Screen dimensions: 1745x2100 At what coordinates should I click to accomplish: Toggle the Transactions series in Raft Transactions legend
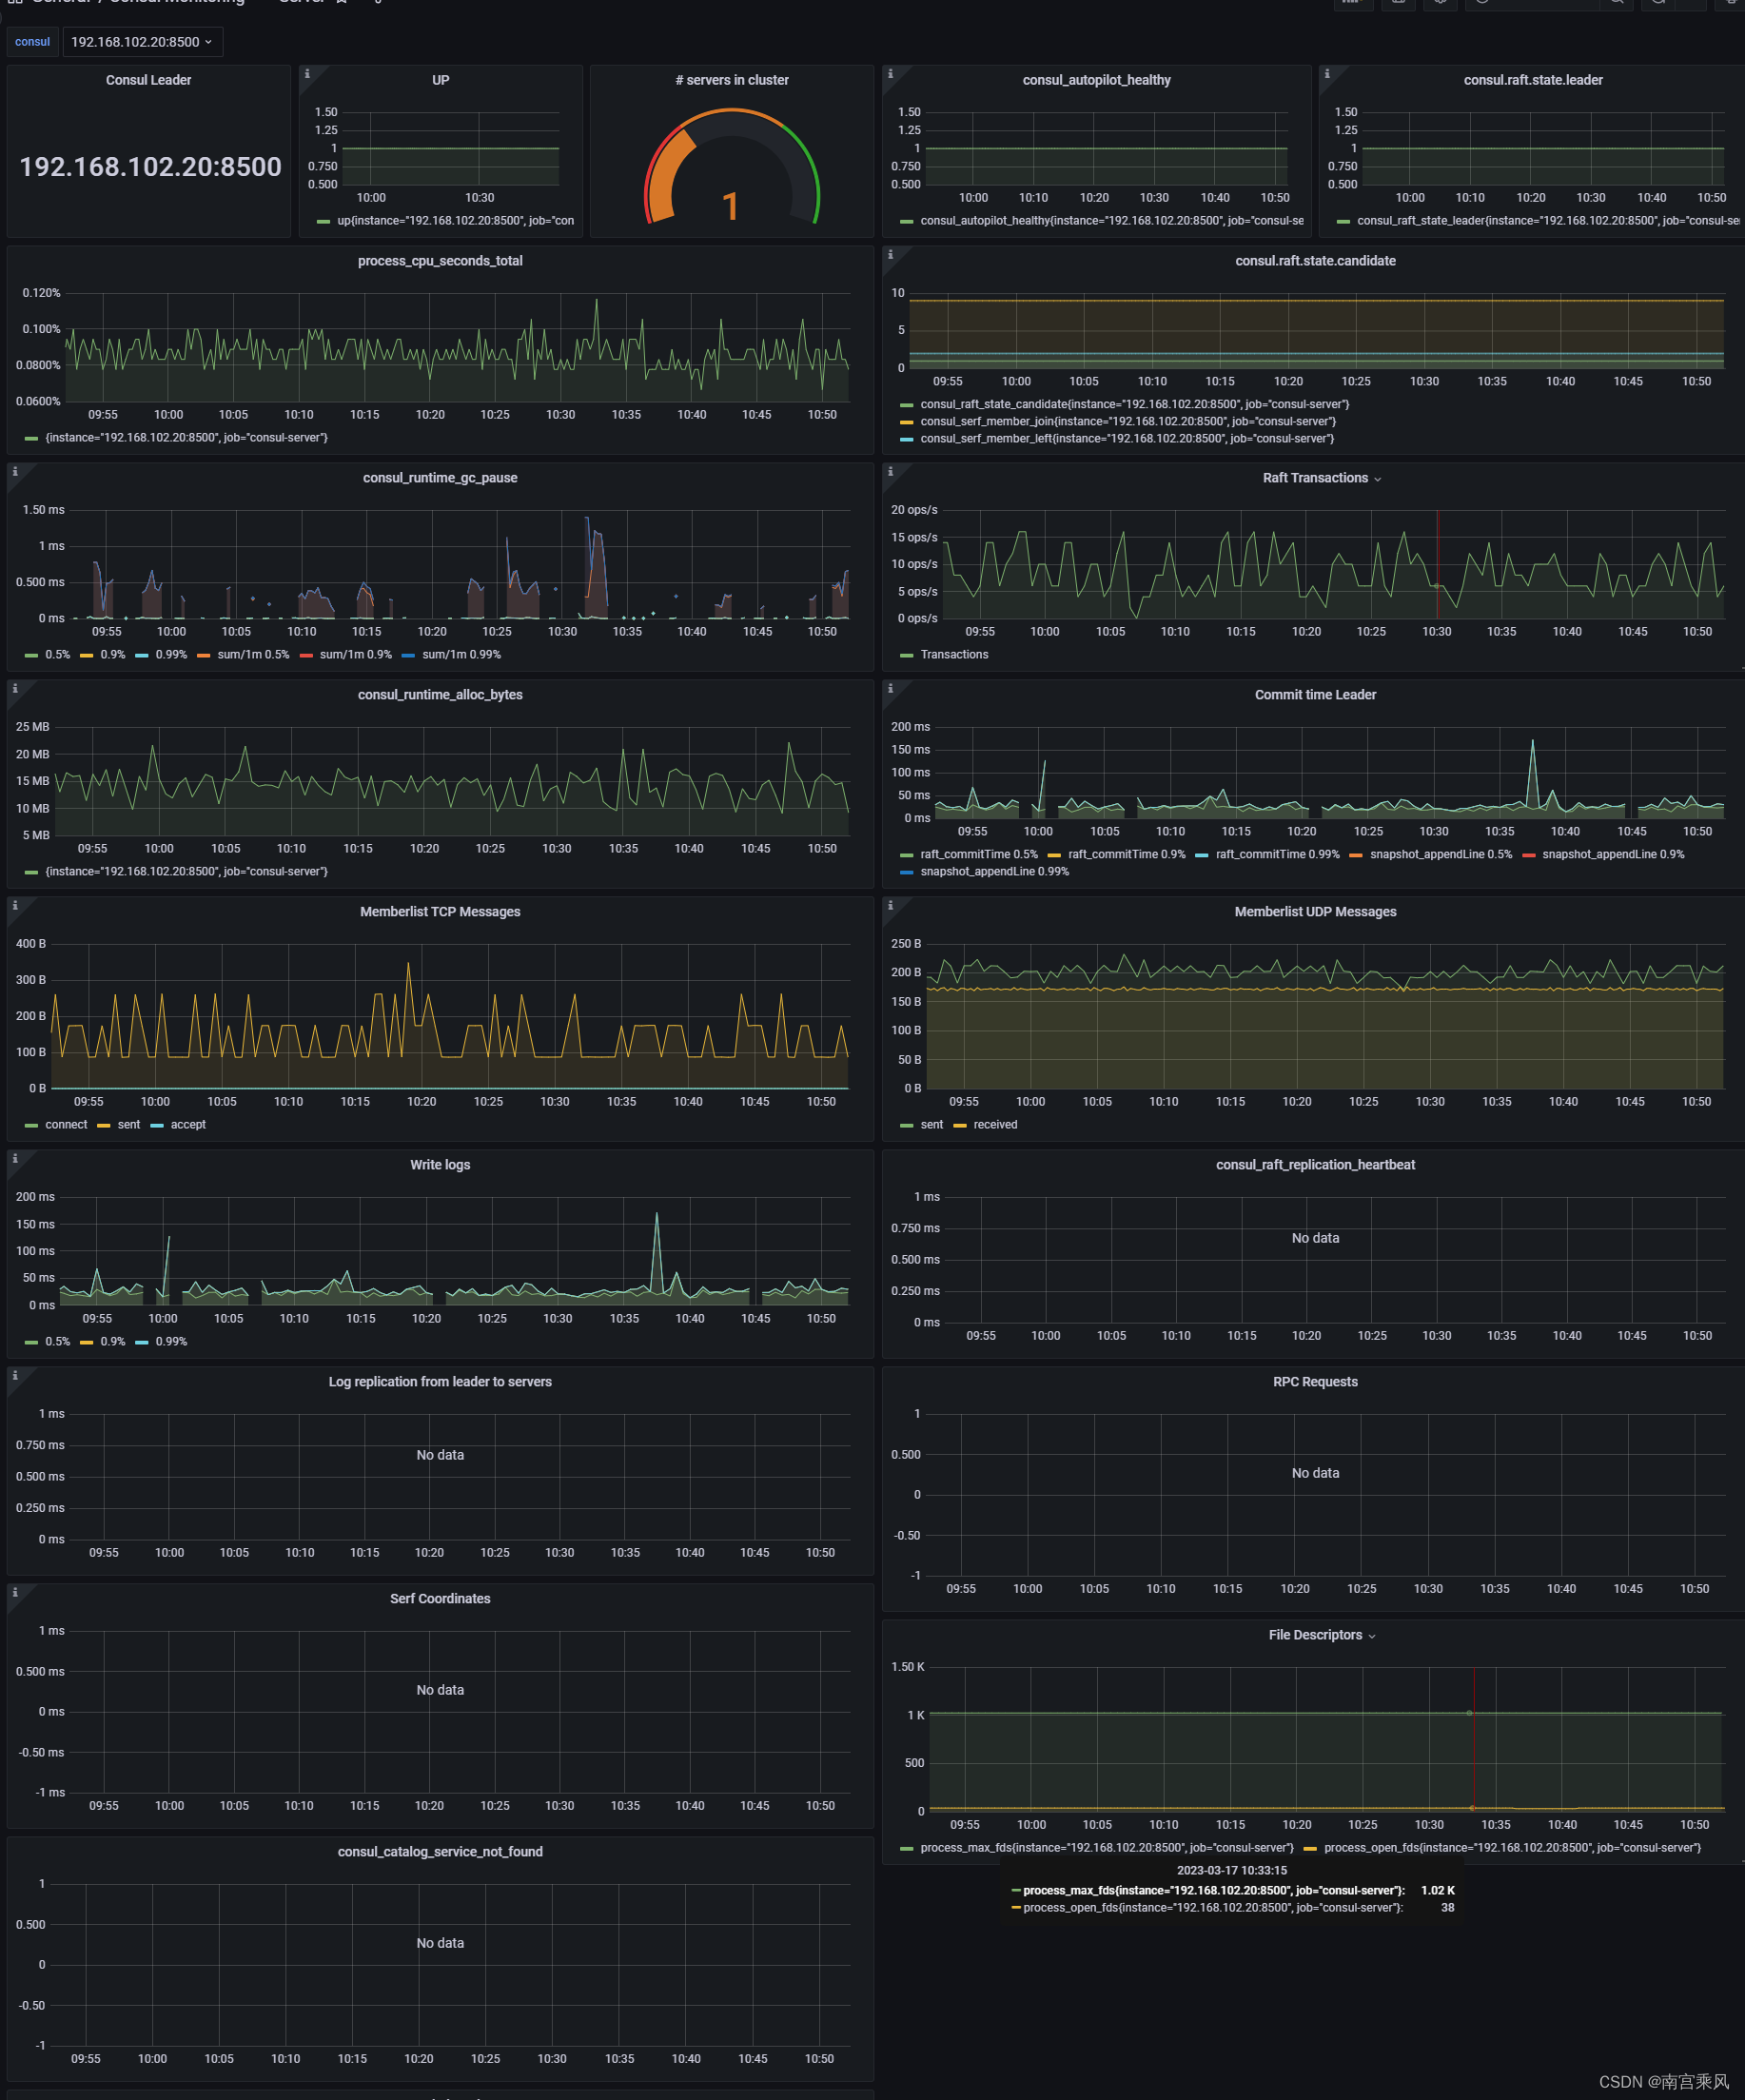click(954, 654)
